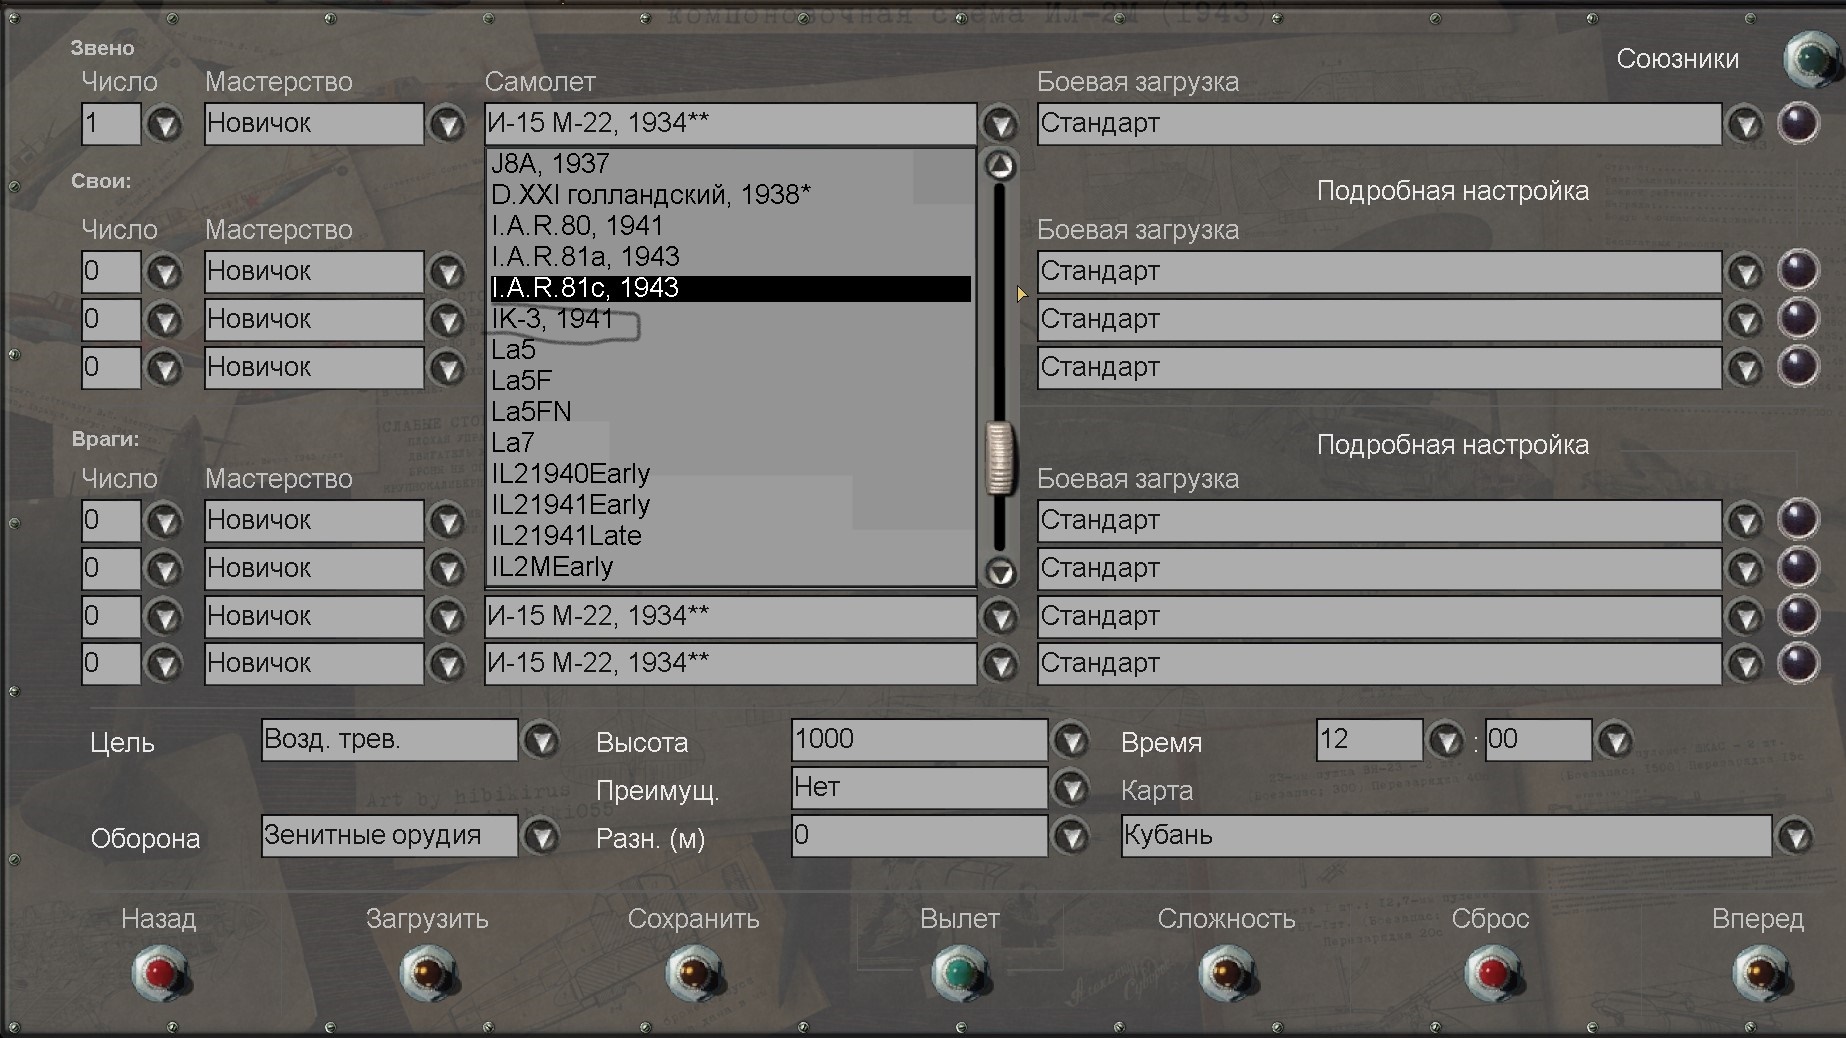1846x1038 pixels.
Task: Click the Боевая загрузка field in first Враги row
Action: coord(1379,521)
